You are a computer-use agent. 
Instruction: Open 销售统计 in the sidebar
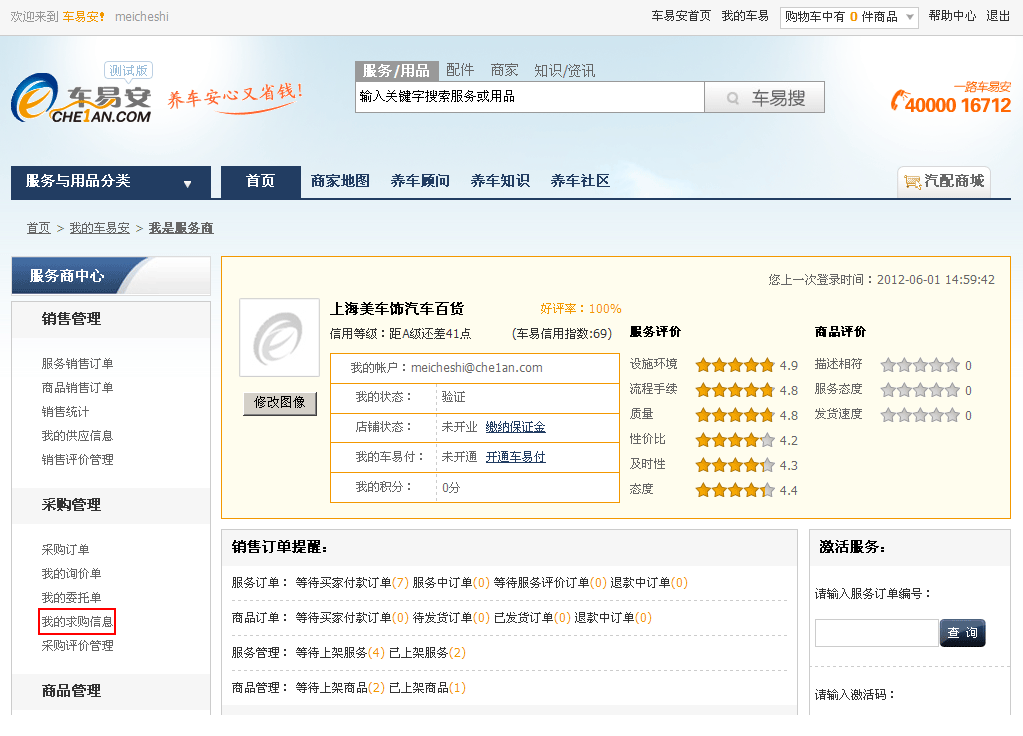pyautogui.click(x=65, y=412)
